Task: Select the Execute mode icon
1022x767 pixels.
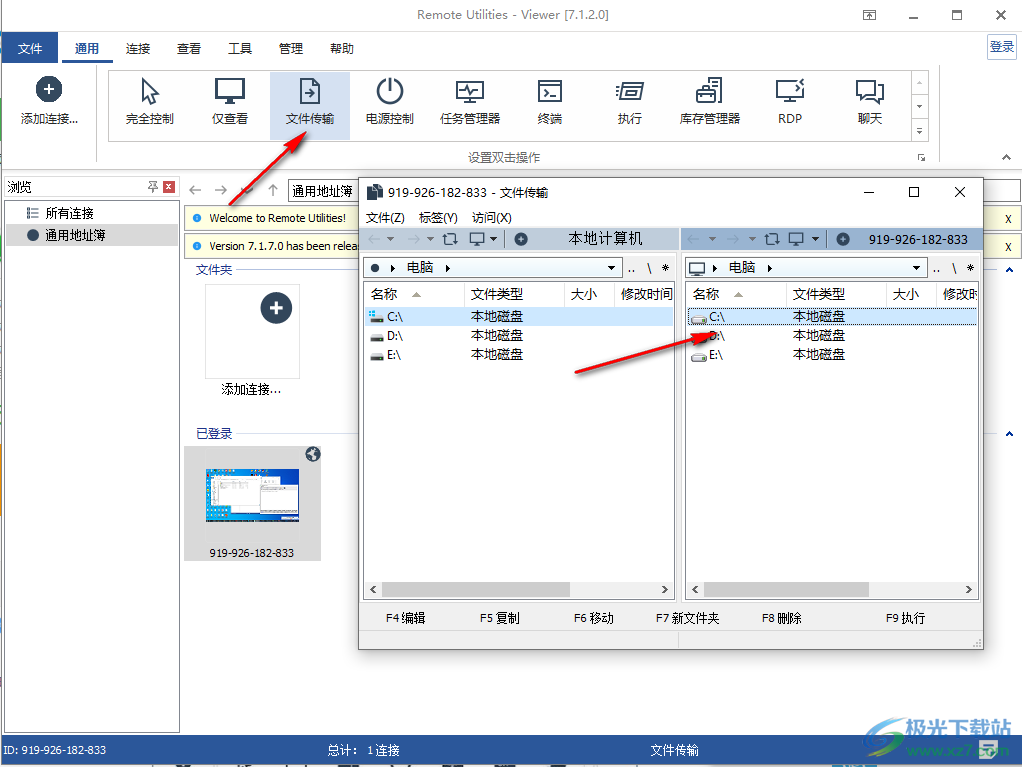Action: click(630, 91)
